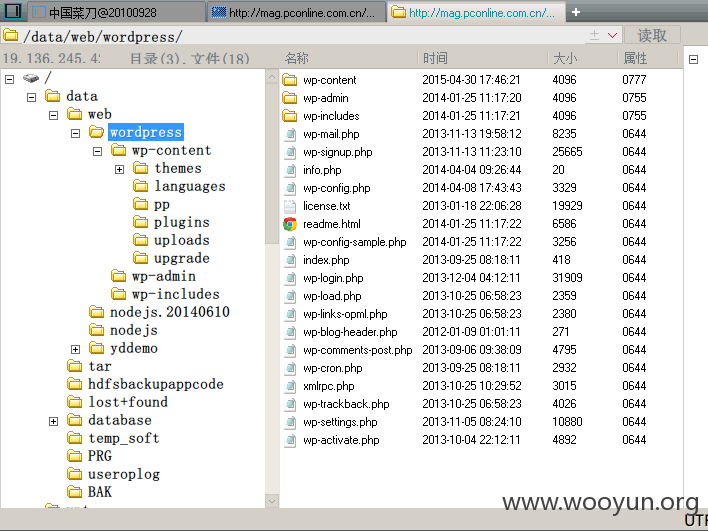Click the /data/web/wordpress/ path input field
Screen dimensions: 708x531
coord(293,36)
